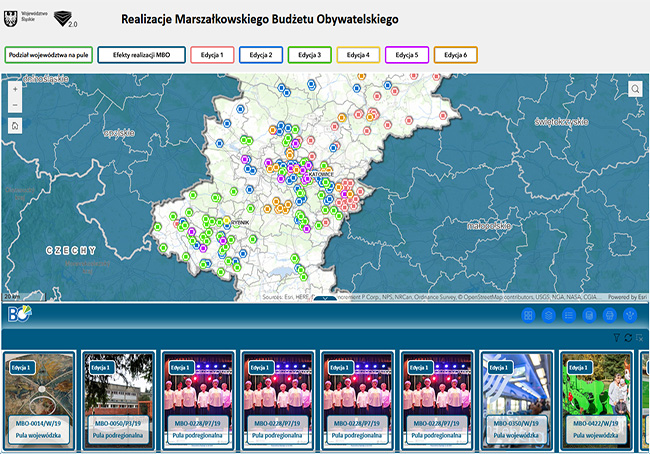Show the map legend list icon
Image resolution: width=650 pixels, height=454 pixels.
pos(569,316)
